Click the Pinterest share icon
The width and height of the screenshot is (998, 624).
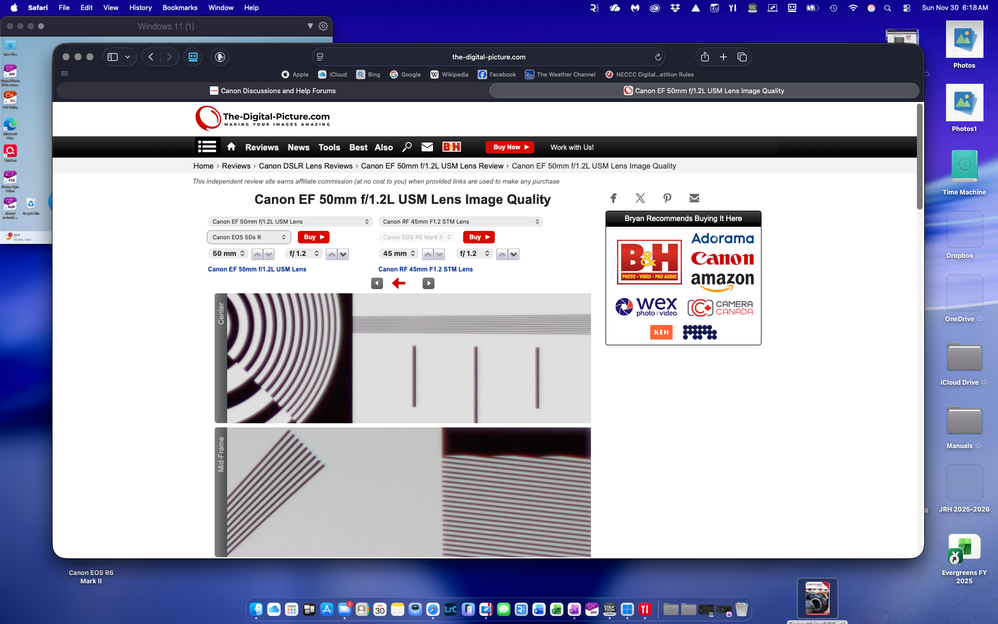pyautogui.click(x=667, y=198)
